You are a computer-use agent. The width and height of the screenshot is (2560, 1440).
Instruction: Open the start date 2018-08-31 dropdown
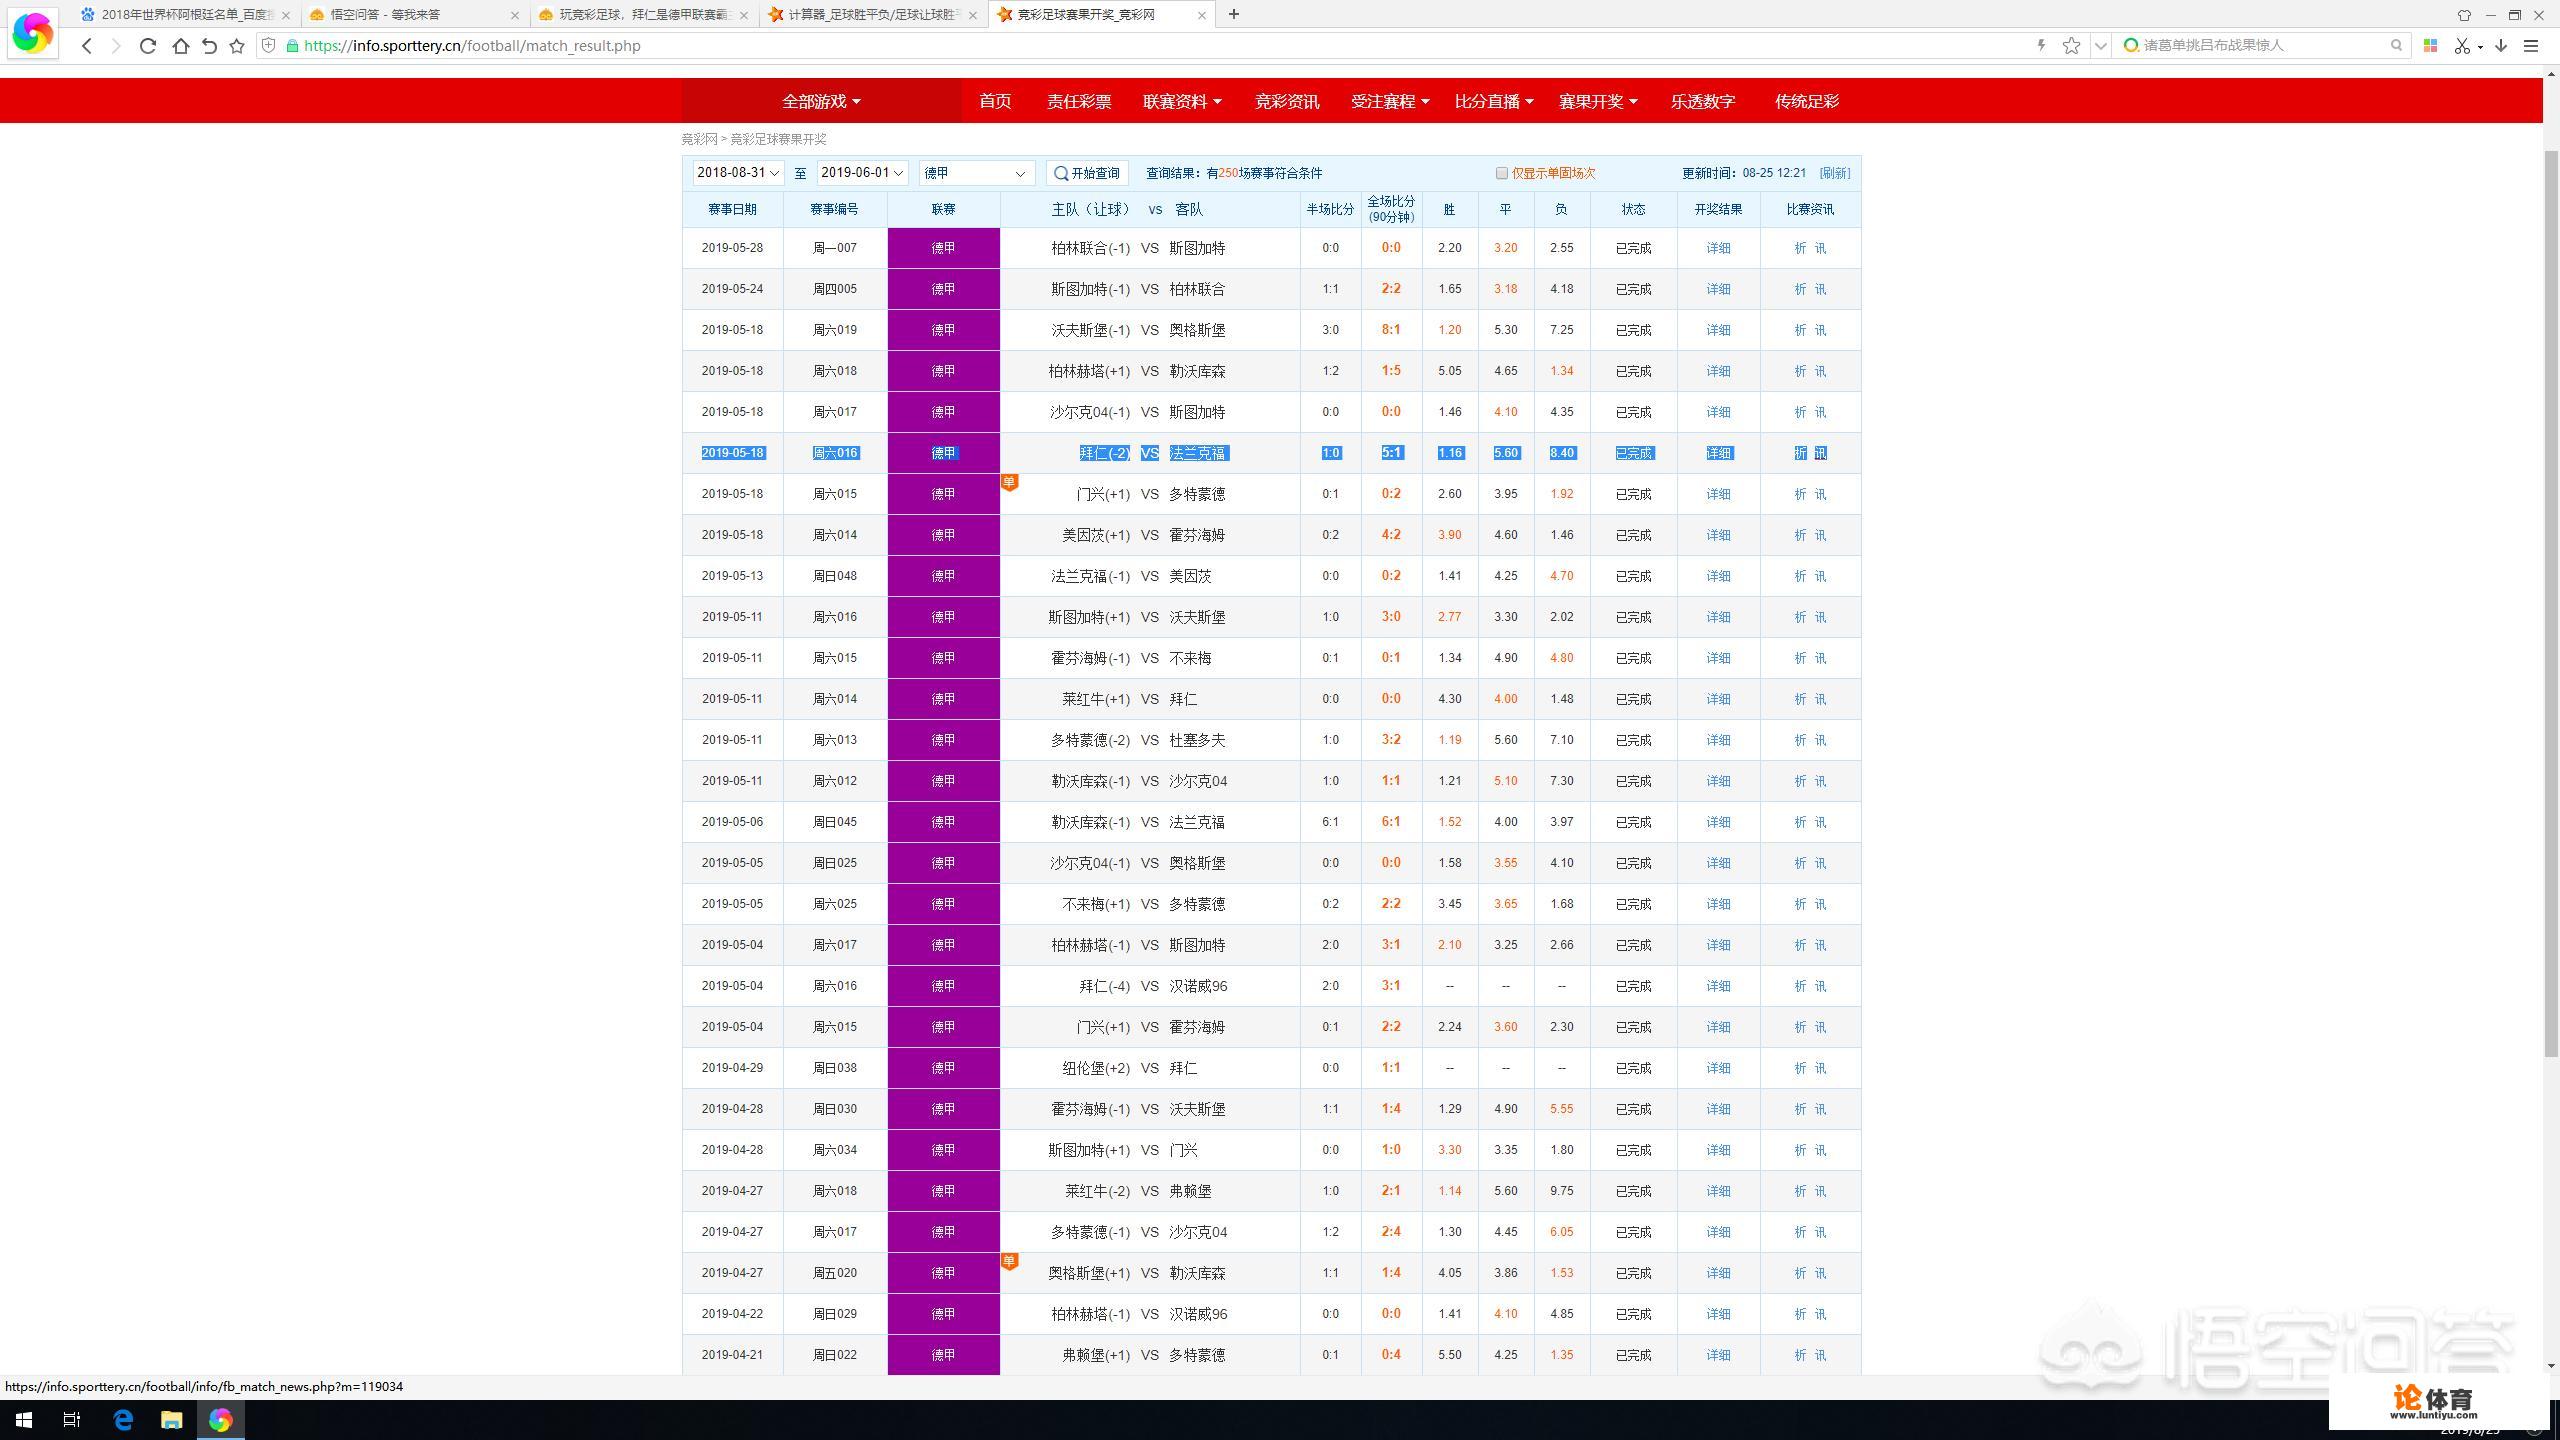click(738, 173)
